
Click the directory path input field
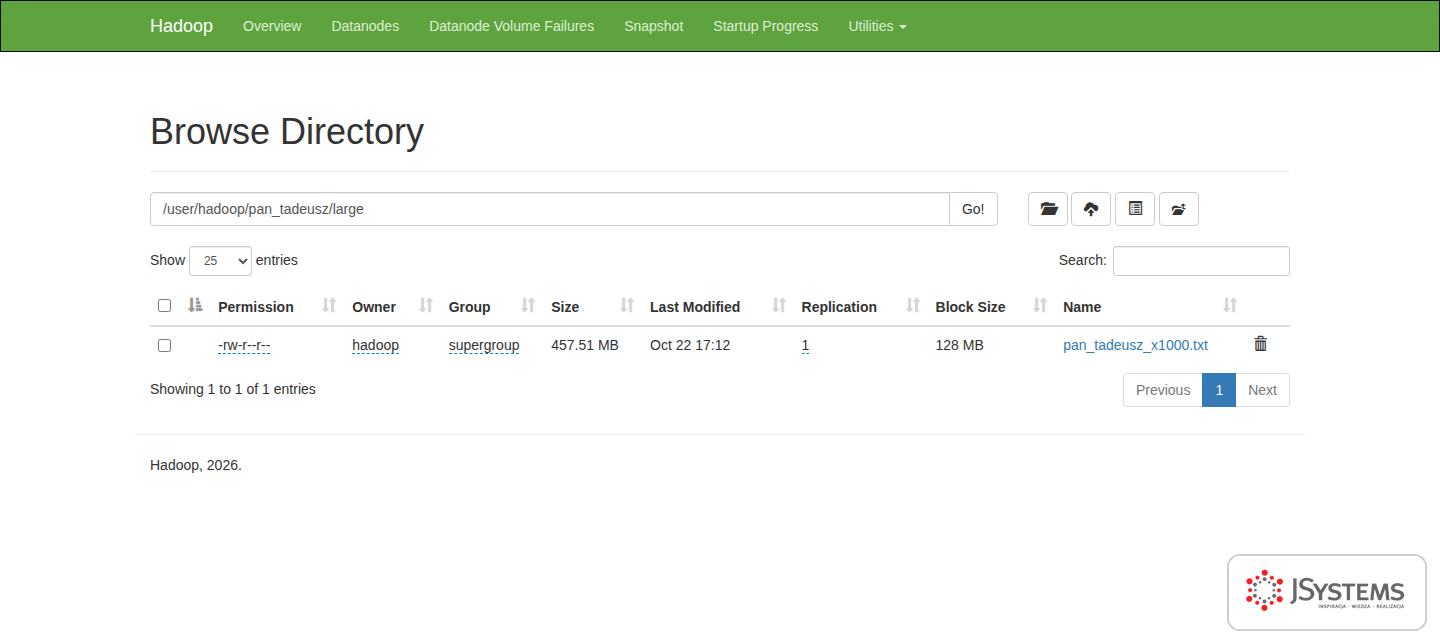click(550, 209)
